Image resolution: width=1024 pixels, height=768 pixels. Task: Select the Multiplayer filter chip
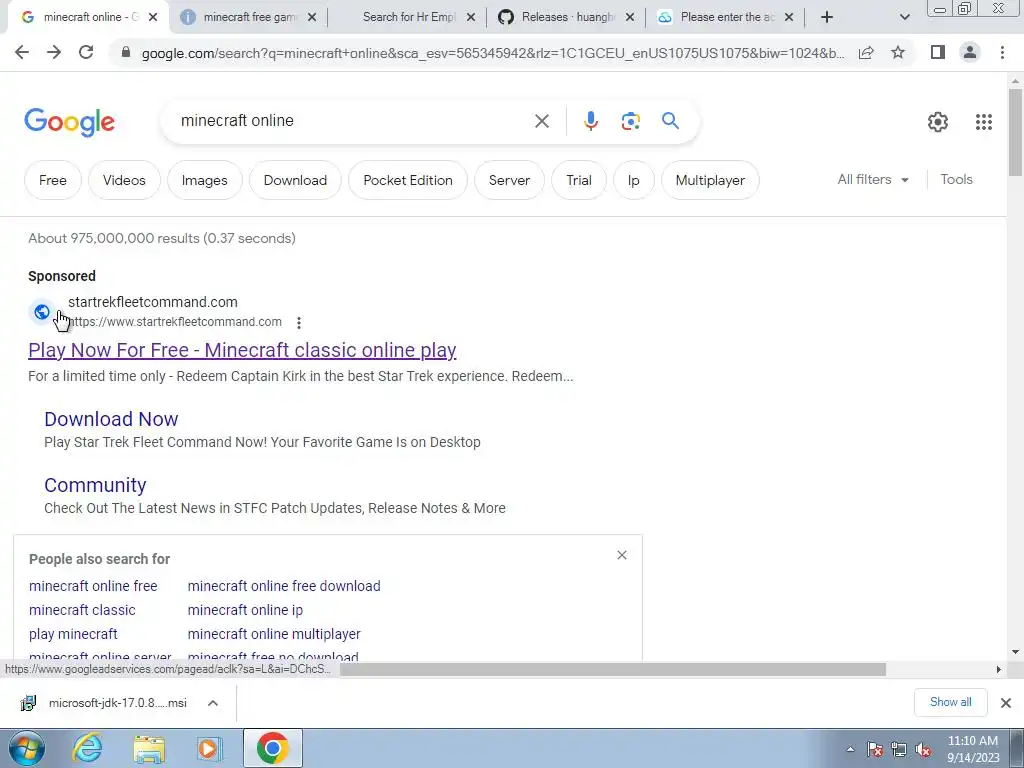pyautogui.click(x=710, y=180)
